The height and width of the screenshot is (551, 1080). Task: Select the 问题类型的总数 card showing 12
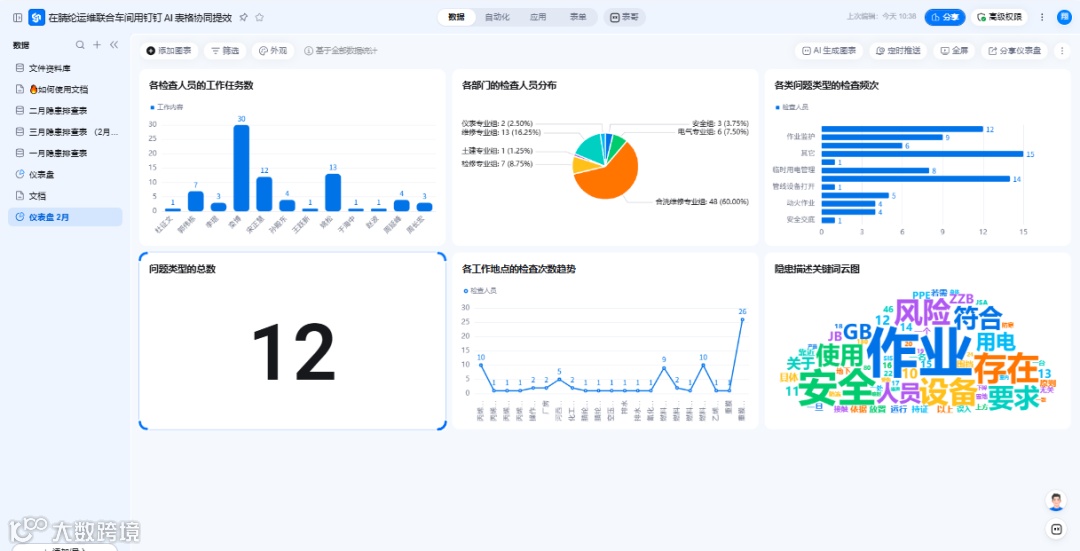pos(293,341)
